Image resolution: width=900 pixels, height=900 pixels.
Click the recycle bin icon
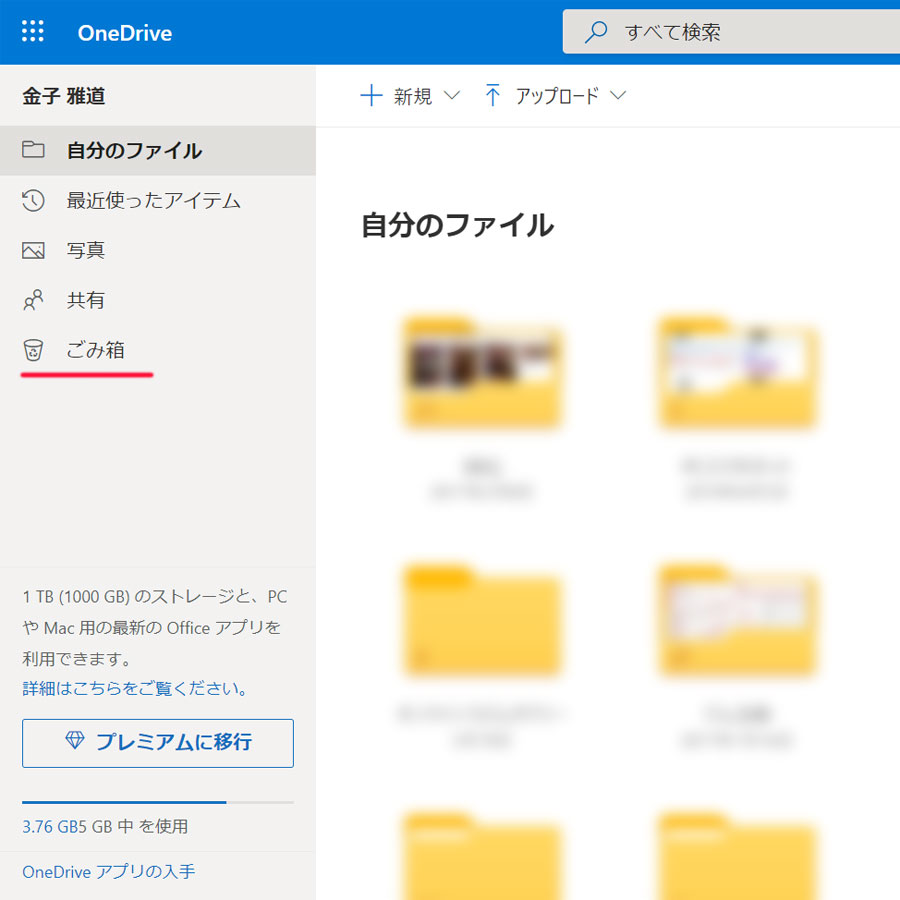[x=33, y=350]
